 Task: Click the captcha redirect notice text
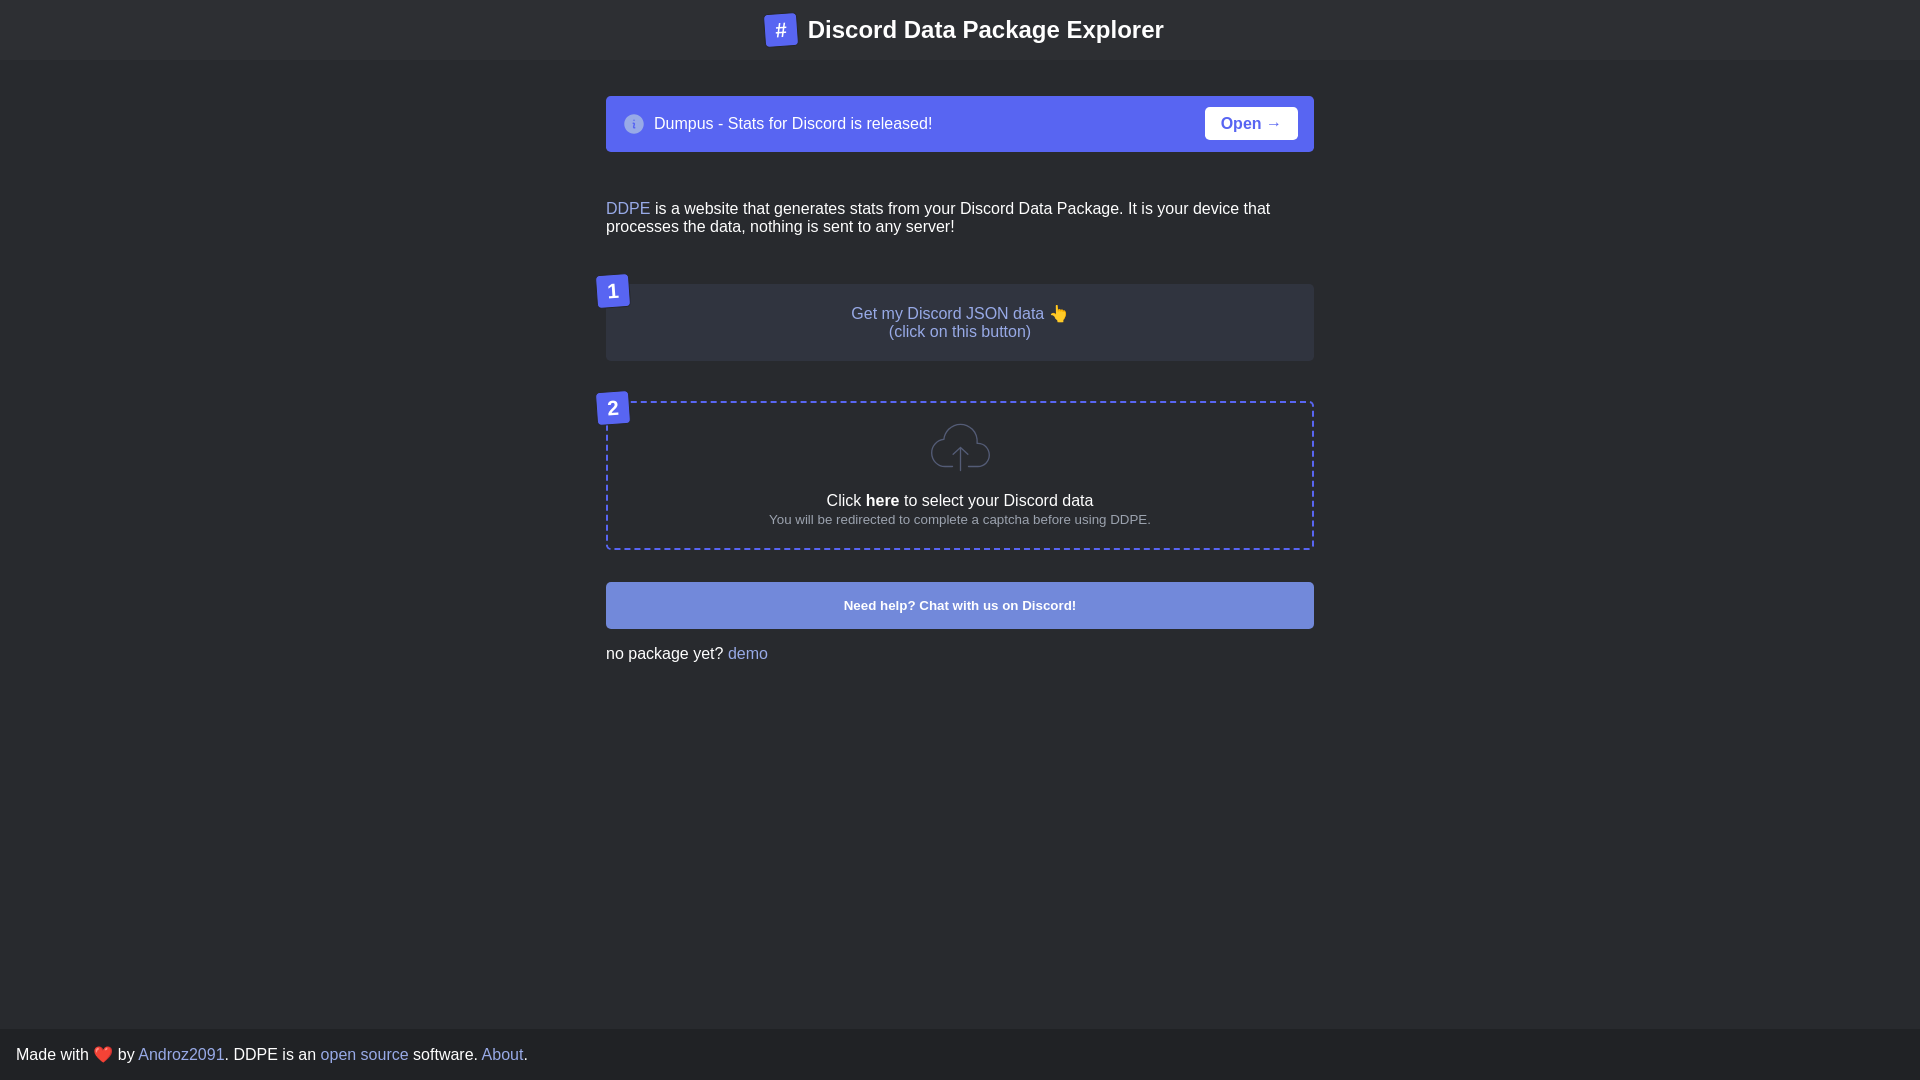coord(960,520)
